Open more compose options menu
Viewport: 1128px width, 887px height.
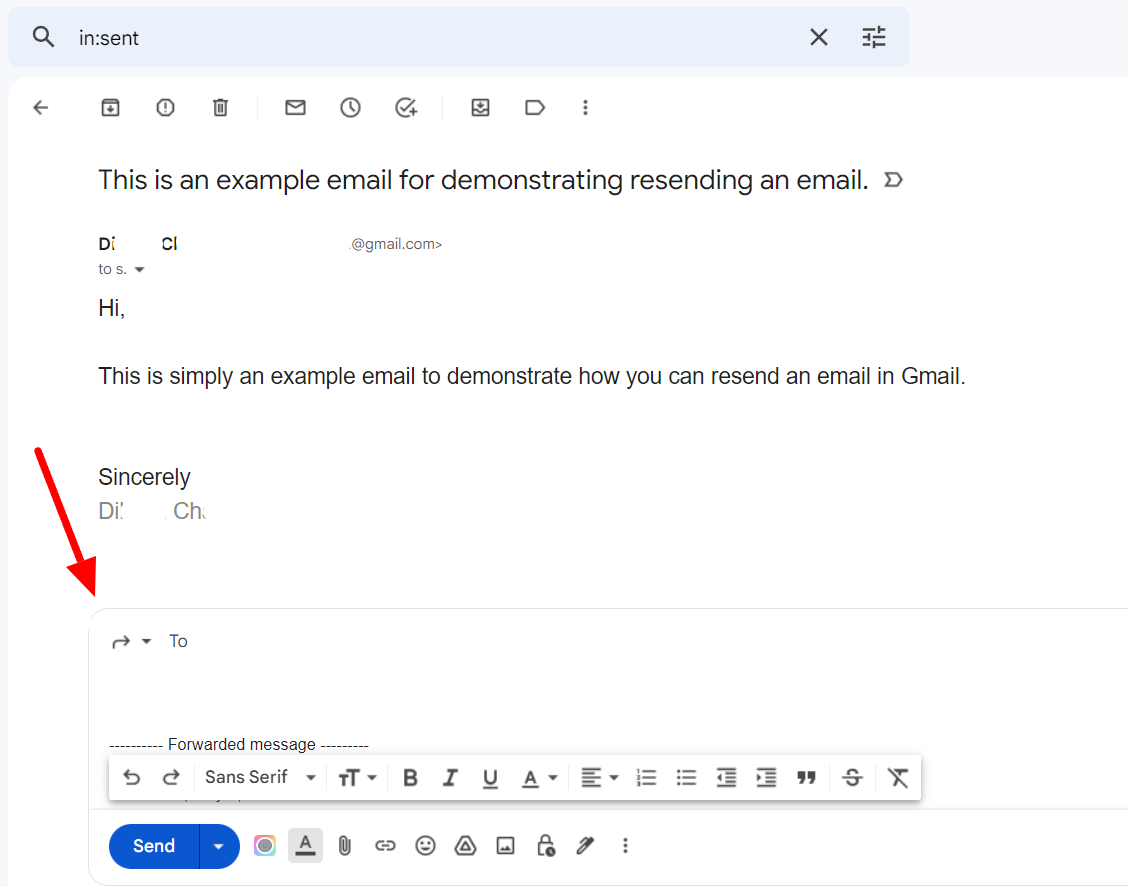pos(625,846)
